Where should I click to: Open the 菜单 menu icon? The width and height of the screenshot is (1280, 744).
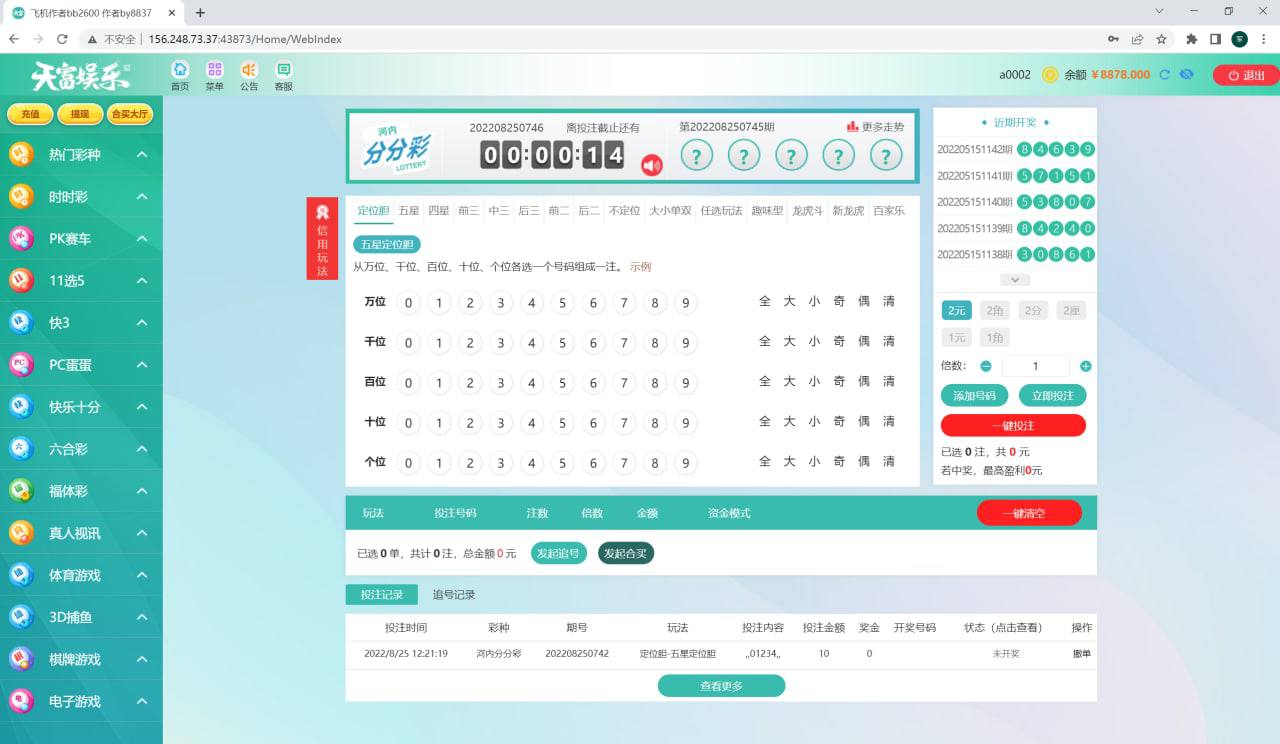click(x=214, y=70)
